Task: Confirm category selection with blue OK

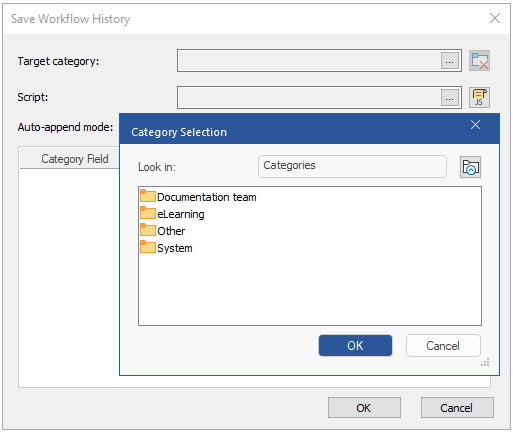Action: (x=355, y=346)
